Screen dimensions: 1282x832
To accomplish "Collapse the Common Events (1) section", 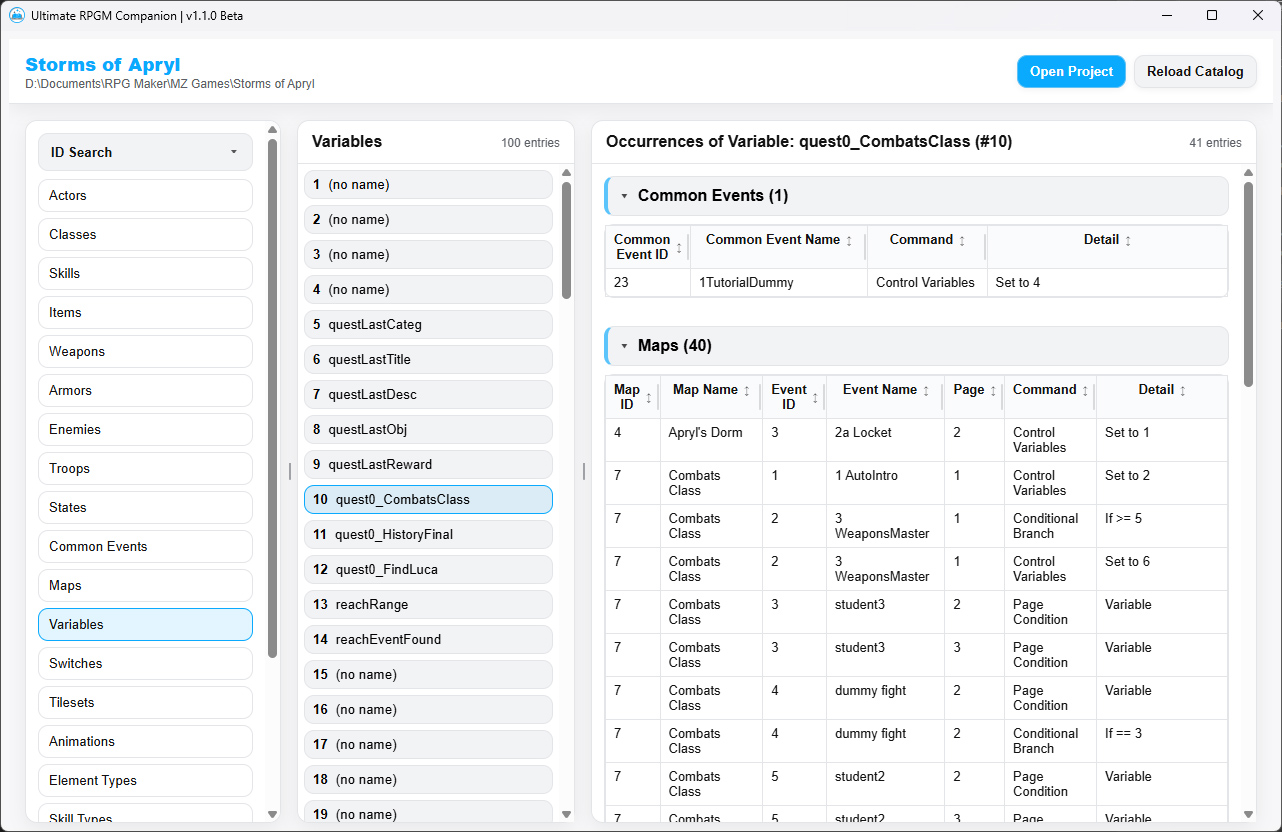I will point(624,196).
